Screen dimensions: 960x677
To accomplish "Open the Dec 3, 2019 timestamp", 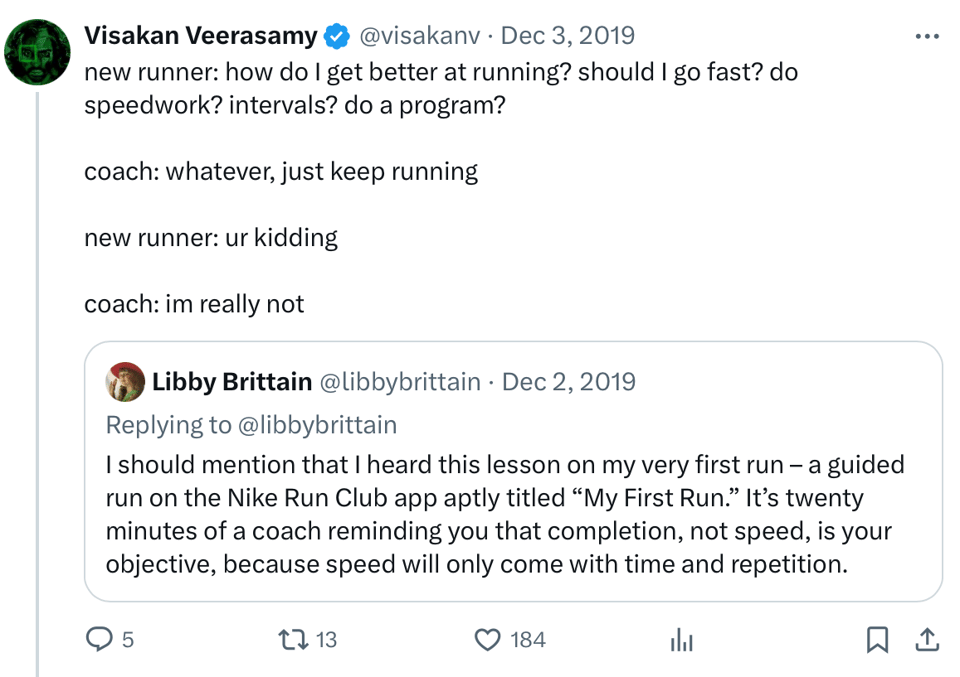I will [567, 36].
